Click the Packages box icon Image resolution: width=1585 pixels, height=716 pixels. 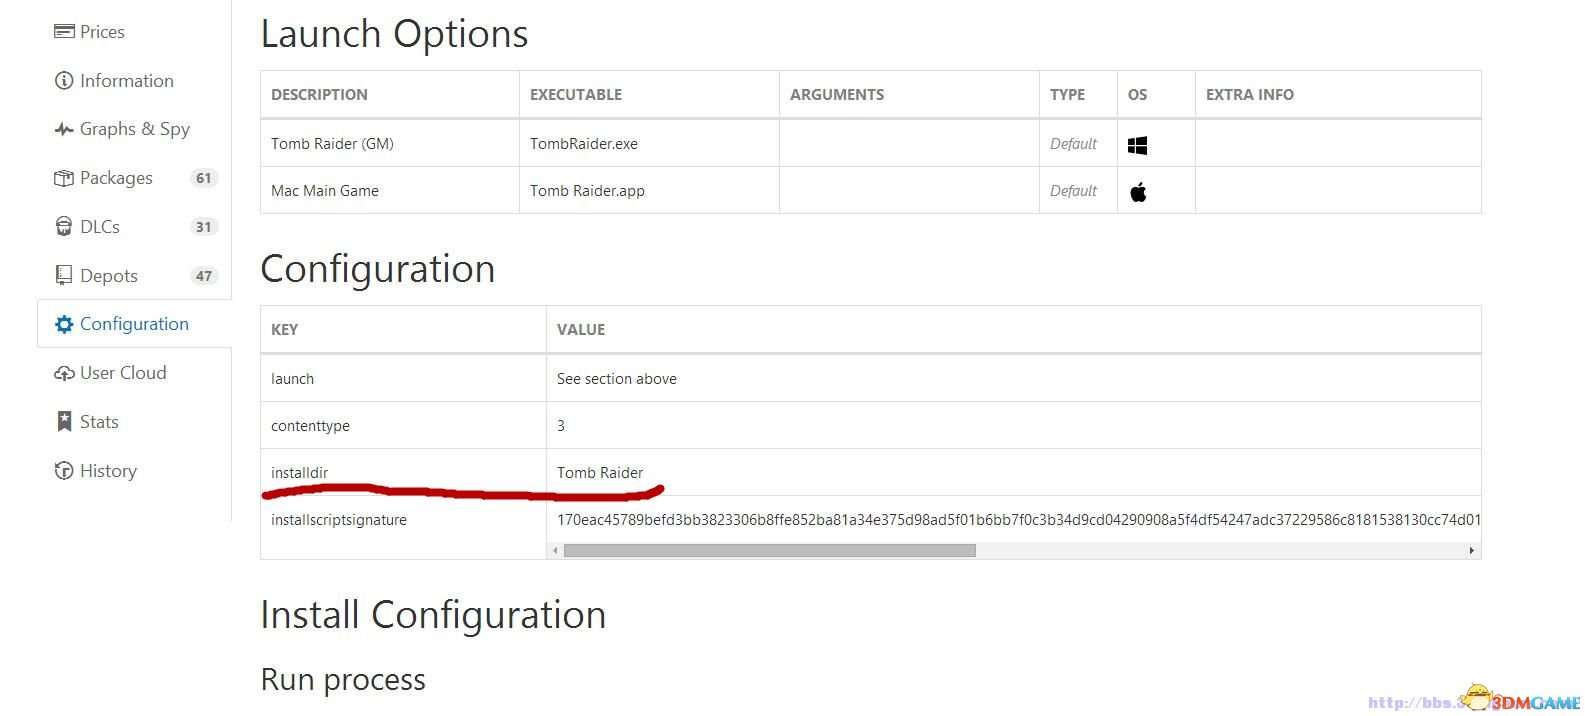[64, 178]
